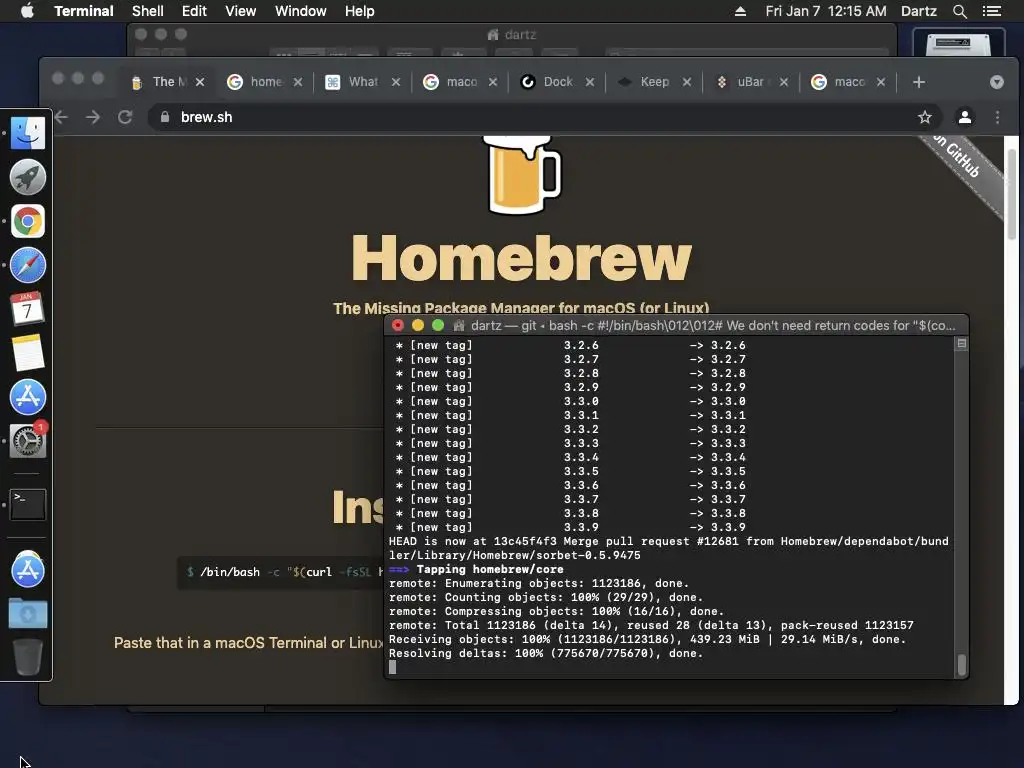
Task: Open the Shell menu
Action: [x=148, y=11]
